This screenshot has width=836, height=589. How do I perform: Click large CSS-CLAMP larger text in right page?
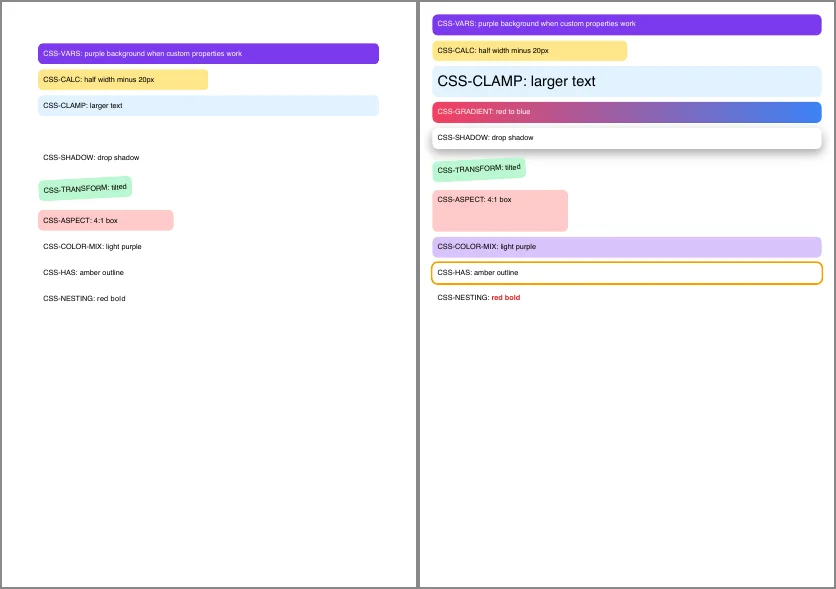click(x=516, y=81)
